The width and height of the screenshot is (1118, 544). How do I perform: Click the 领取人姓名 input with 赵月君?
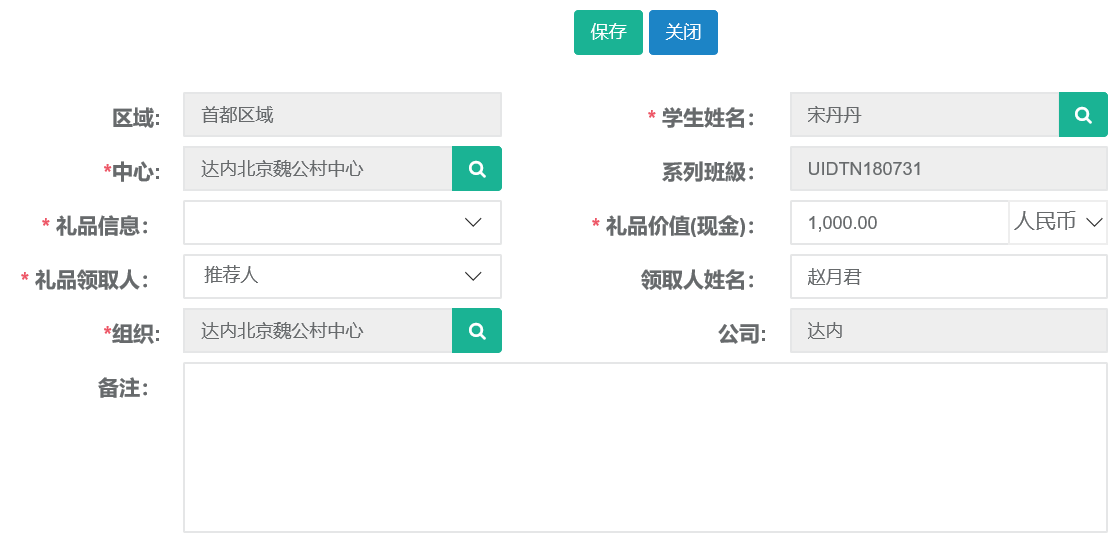[x=948, y=277]
